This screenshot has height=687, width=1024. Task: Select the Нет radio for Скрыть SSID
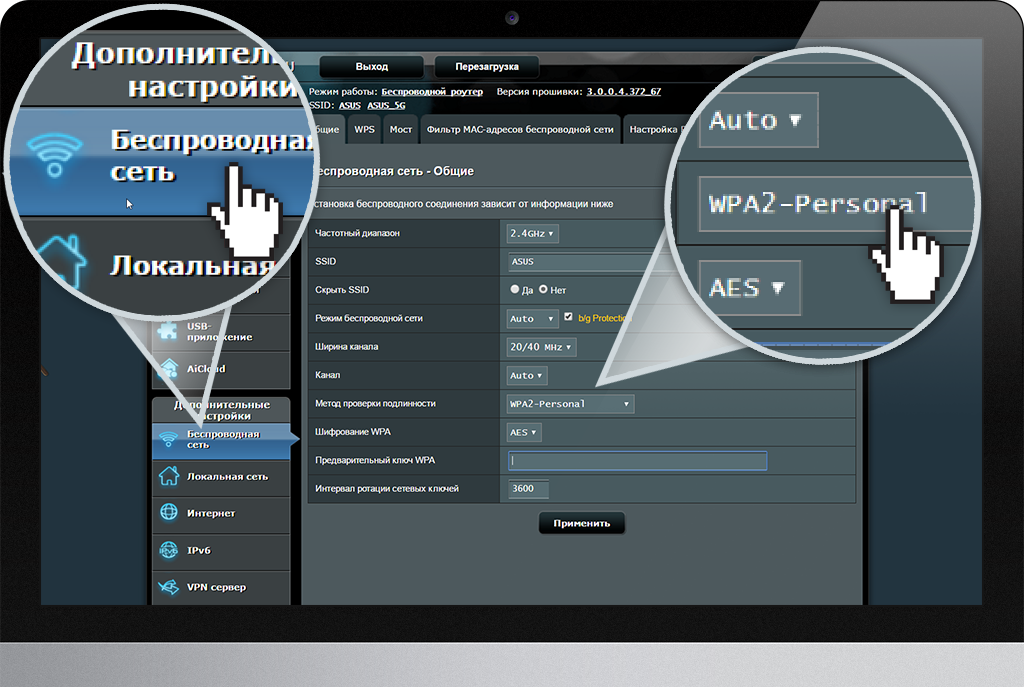pos(544,290)
